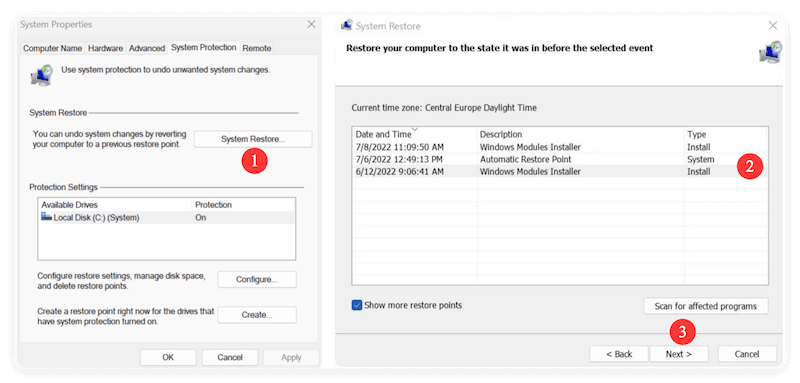Click Next in System Restore wizard
800x383 pixels.
pos(679,354)
